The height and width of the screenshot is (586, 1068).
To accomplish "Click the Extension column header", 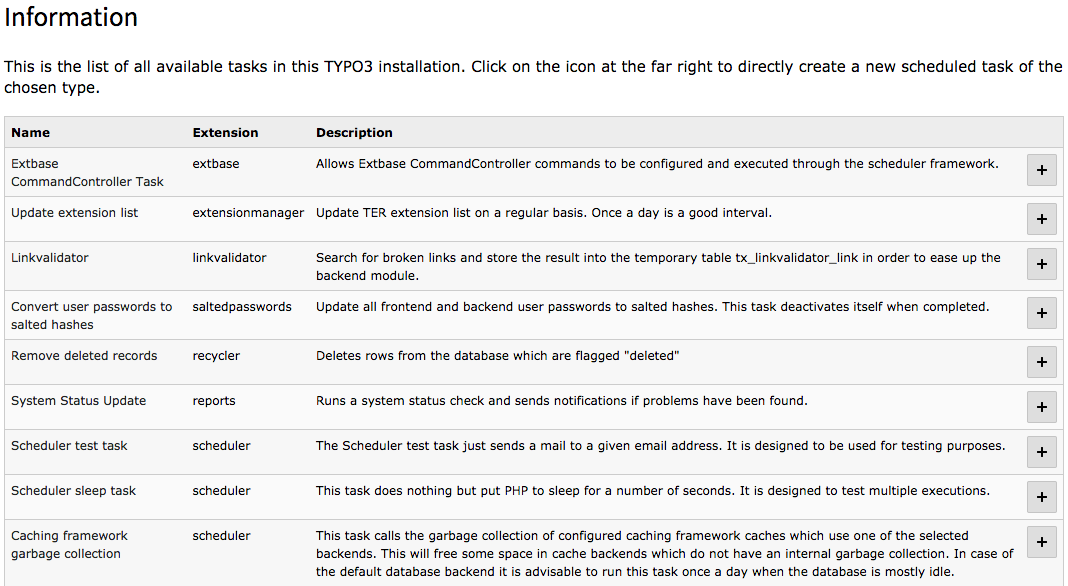I will (225, 133).
